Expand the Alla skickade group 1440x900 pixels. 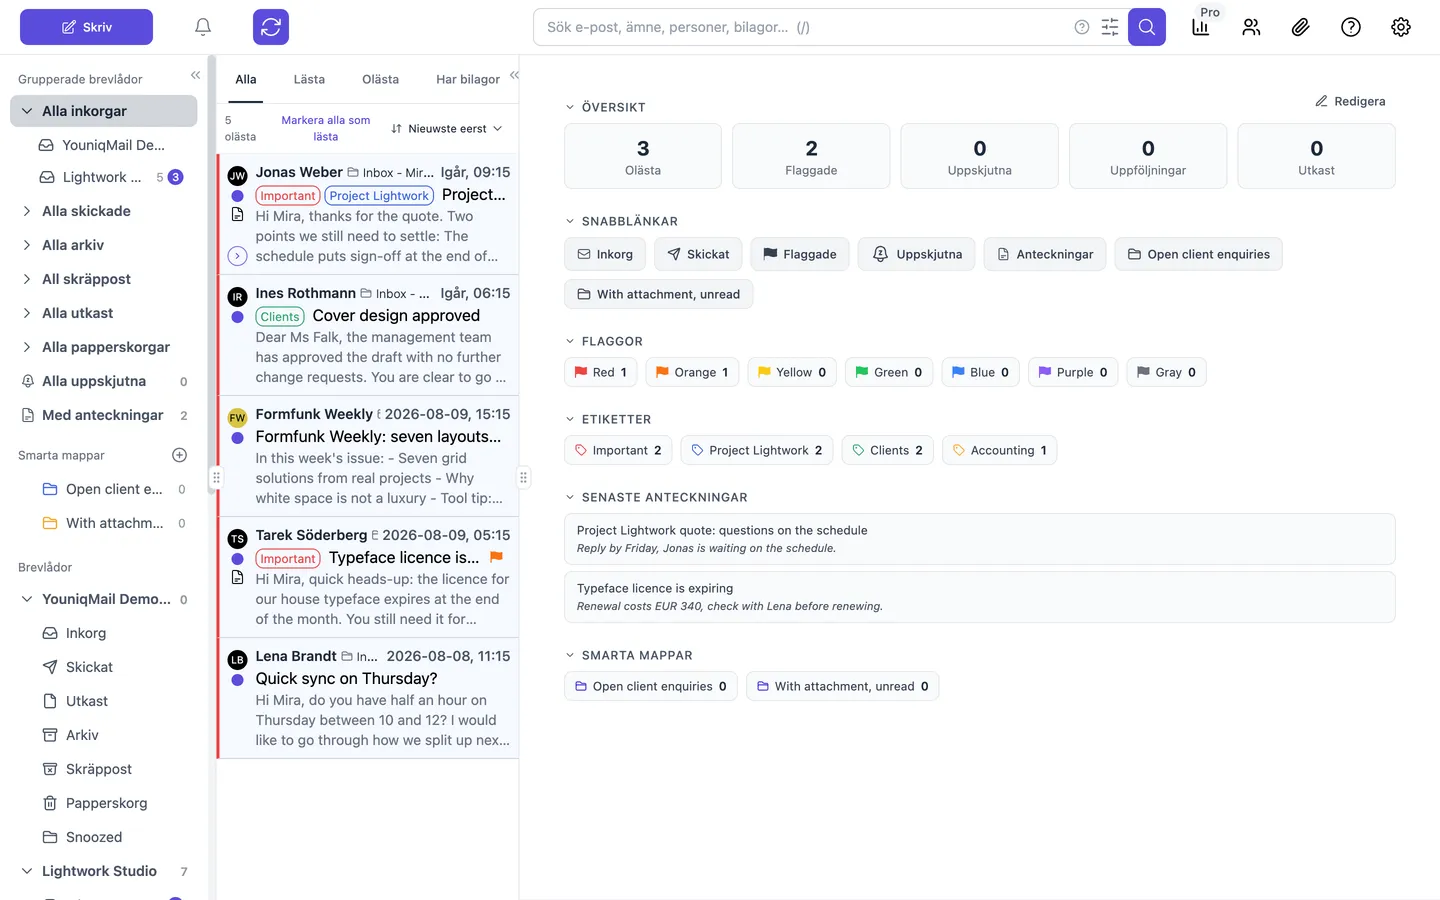pos(27,211)
